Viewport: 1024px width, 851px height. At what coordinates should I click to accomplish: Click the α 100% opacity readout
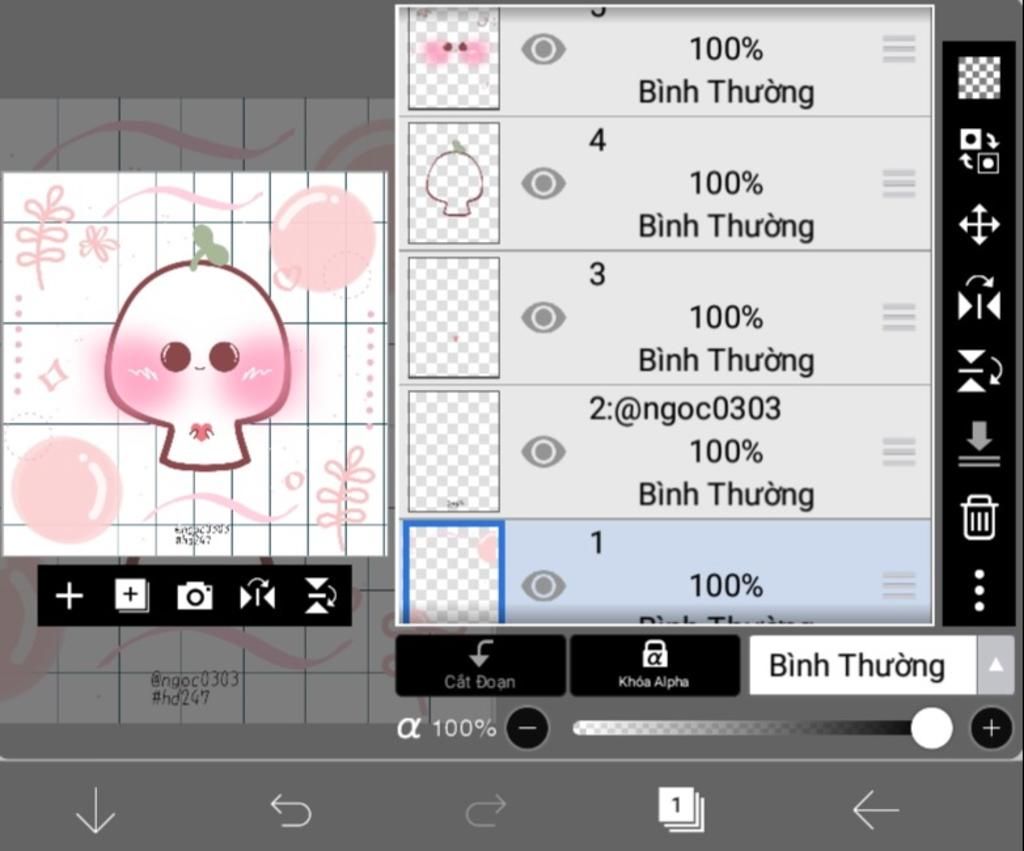point(447,728)
